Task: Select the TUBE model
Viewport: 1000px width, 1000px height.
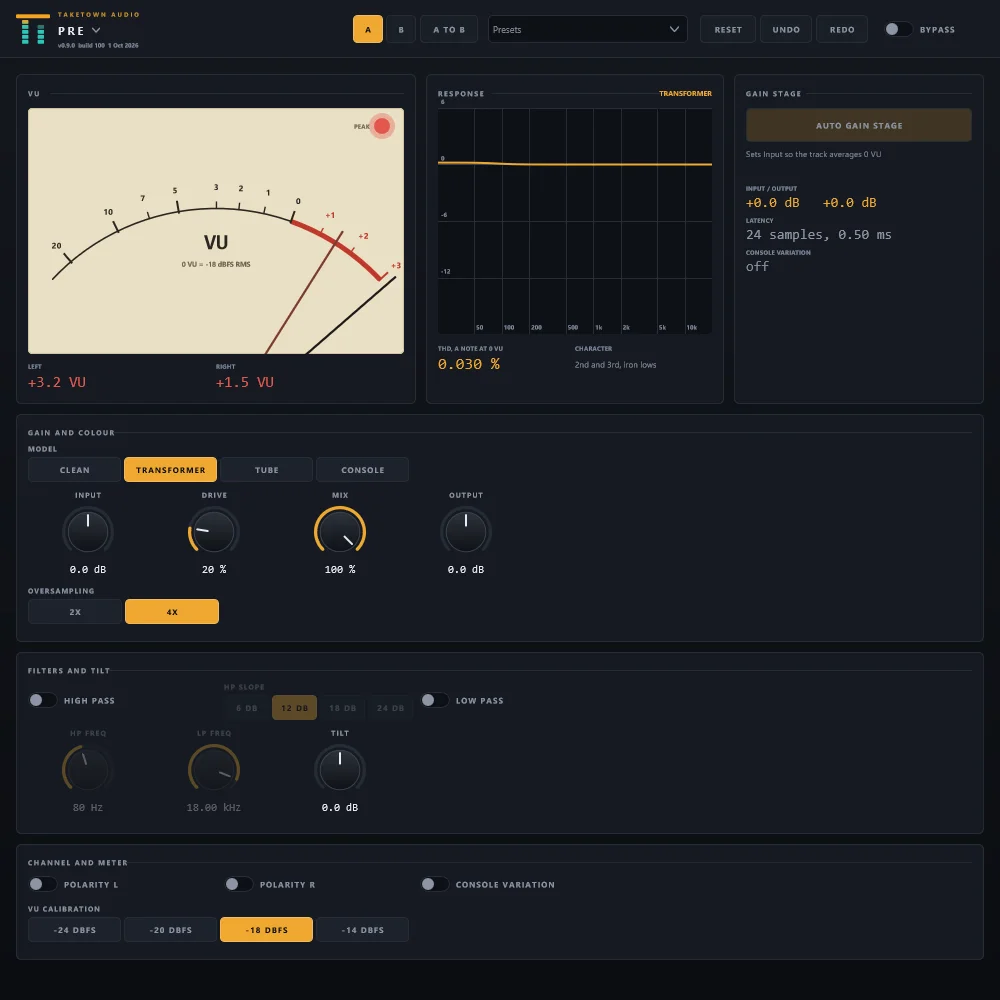Action: 267,470
